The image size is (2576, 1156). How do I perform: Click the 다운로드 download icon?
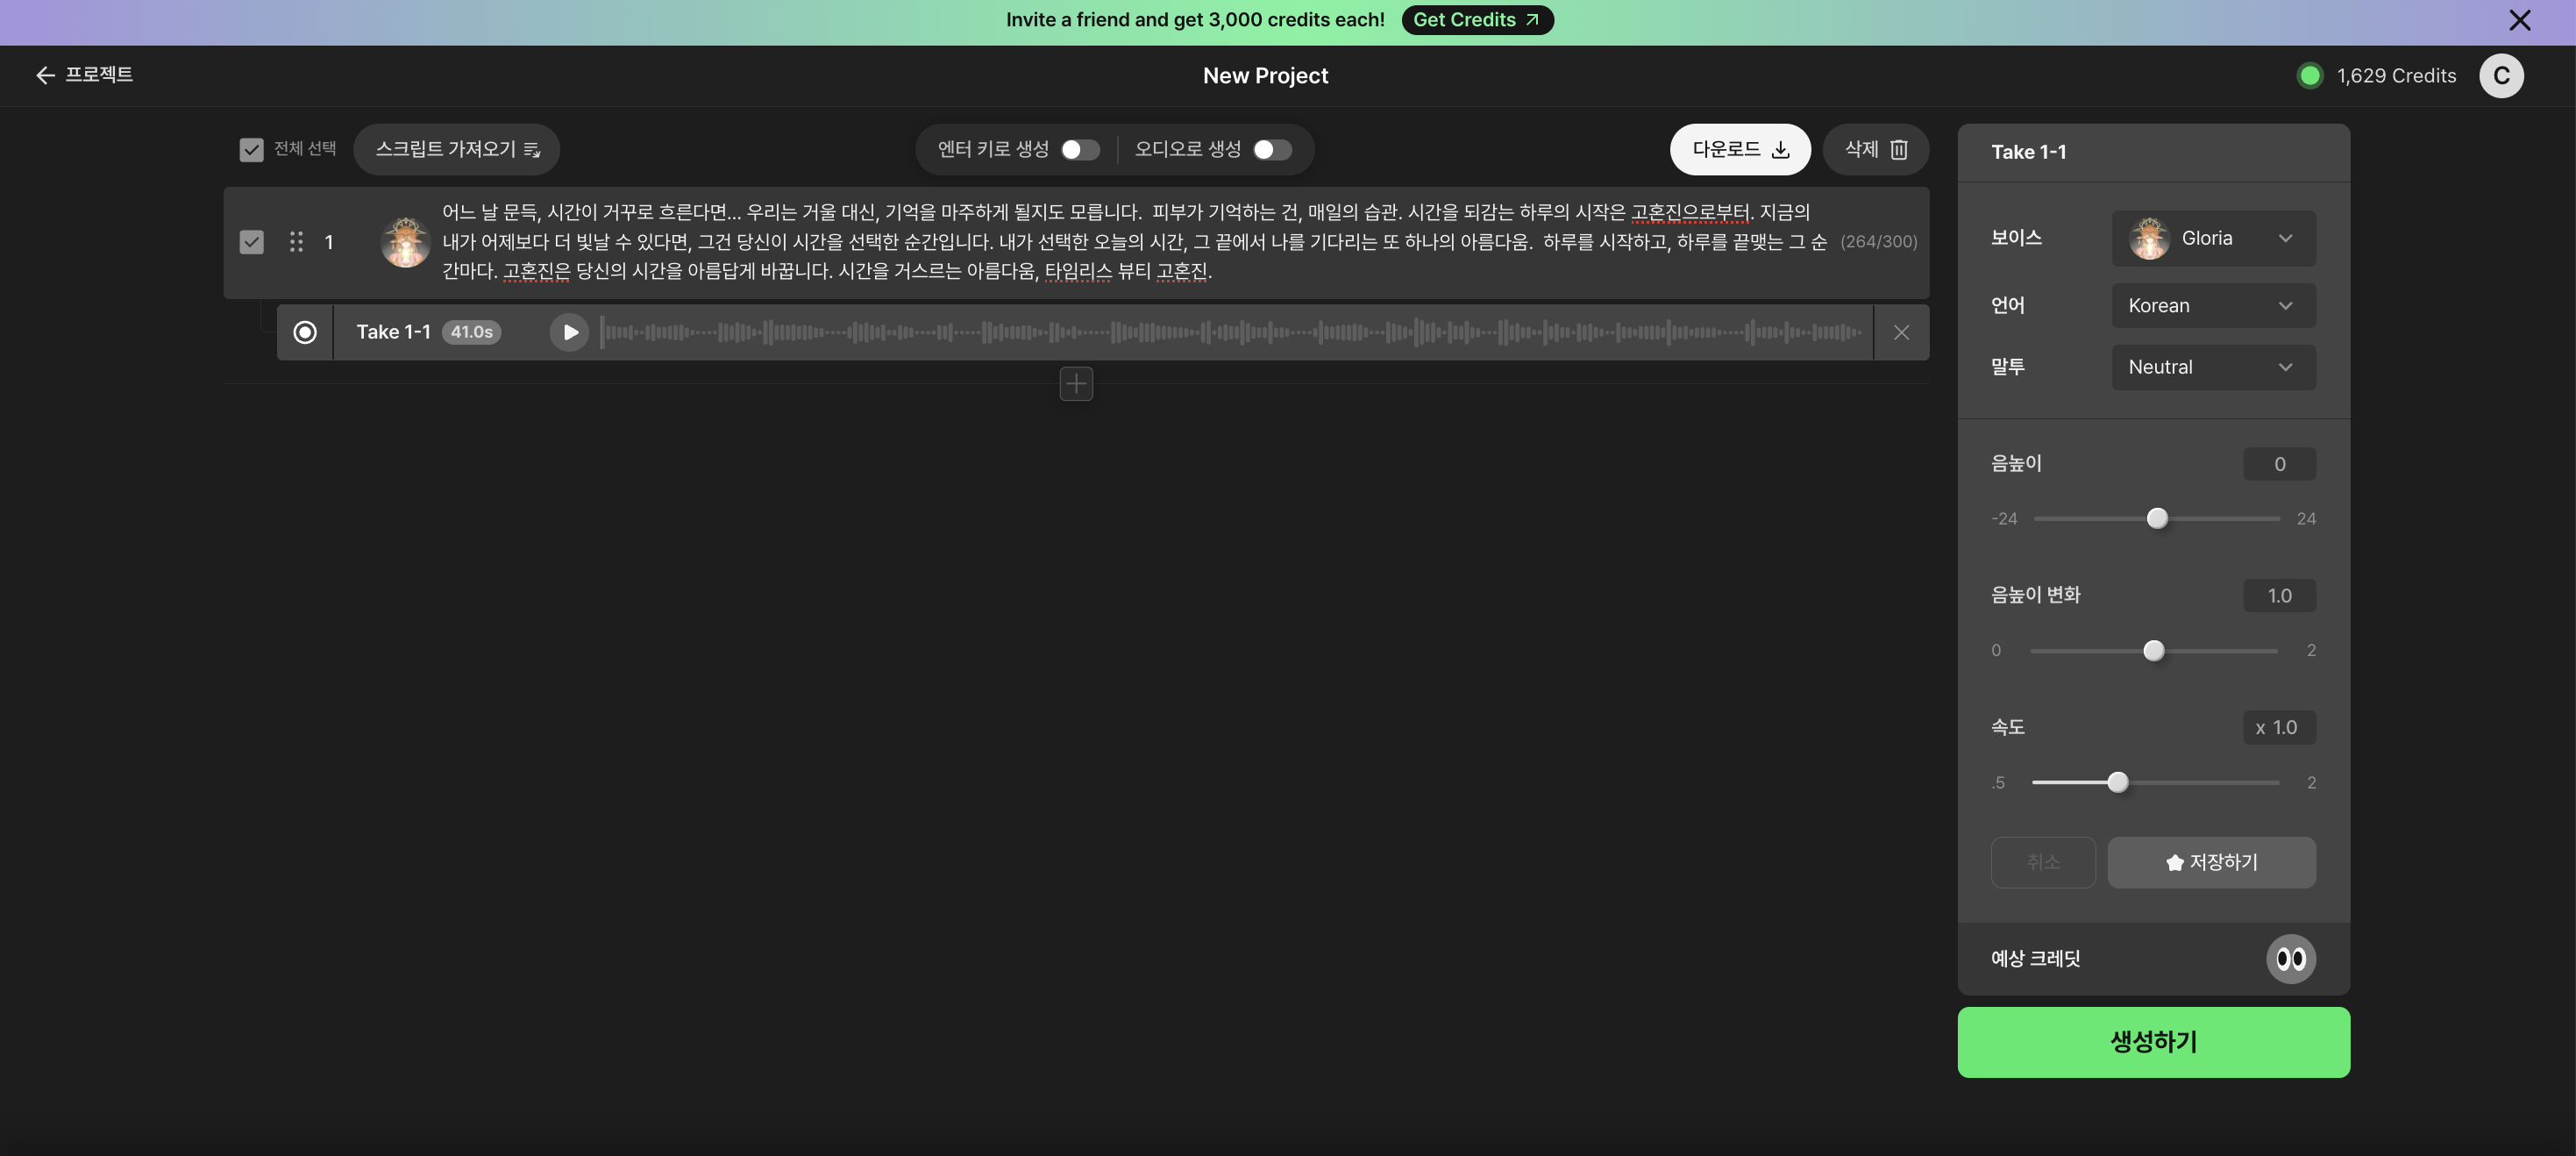tap(1781, 149)
